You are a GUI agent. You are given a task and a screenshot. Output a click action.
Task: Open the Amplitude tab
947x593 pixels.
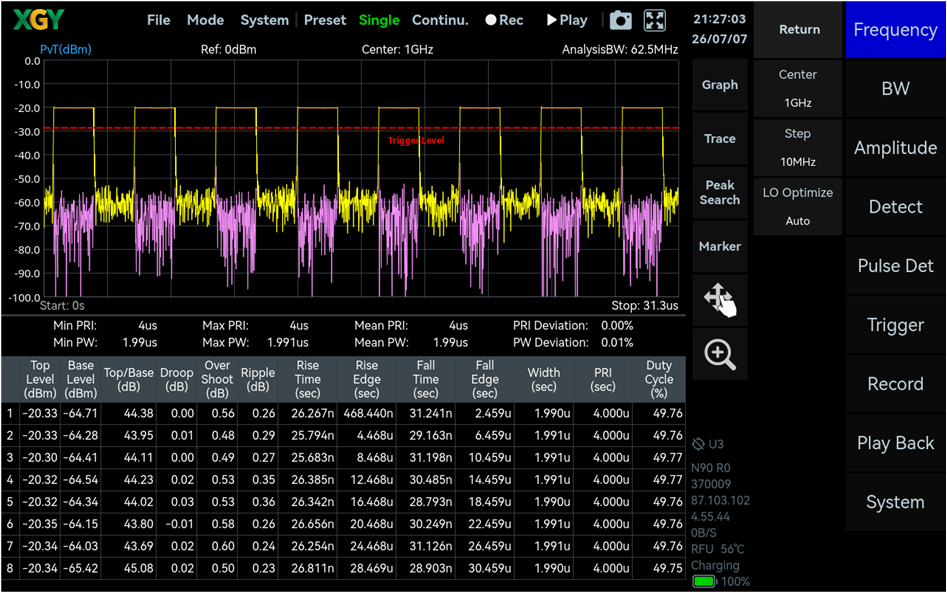[x=895, y=147]
